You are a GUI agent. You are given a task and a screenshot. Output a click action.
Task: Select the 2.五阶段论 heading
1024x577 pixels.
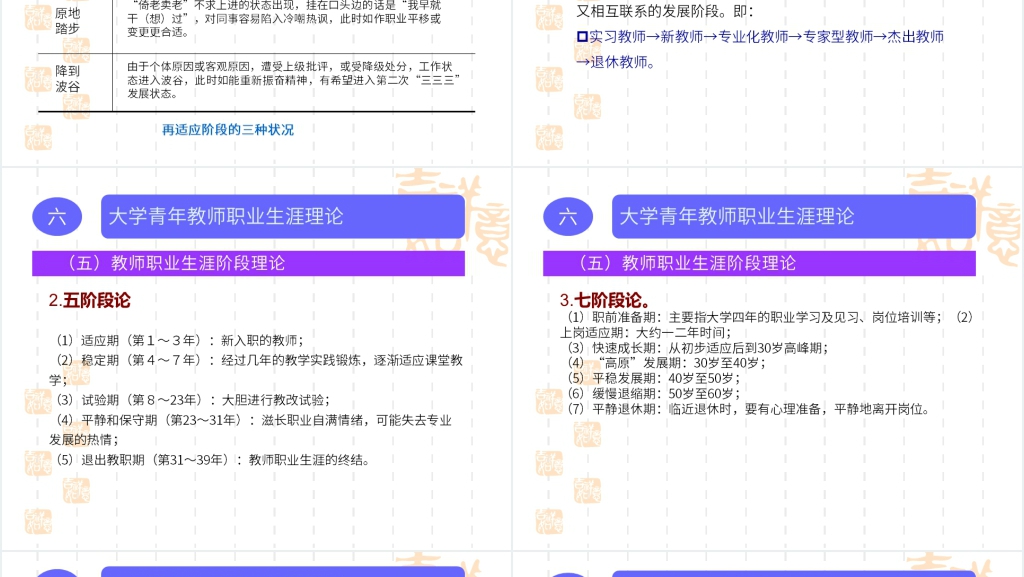90,300
